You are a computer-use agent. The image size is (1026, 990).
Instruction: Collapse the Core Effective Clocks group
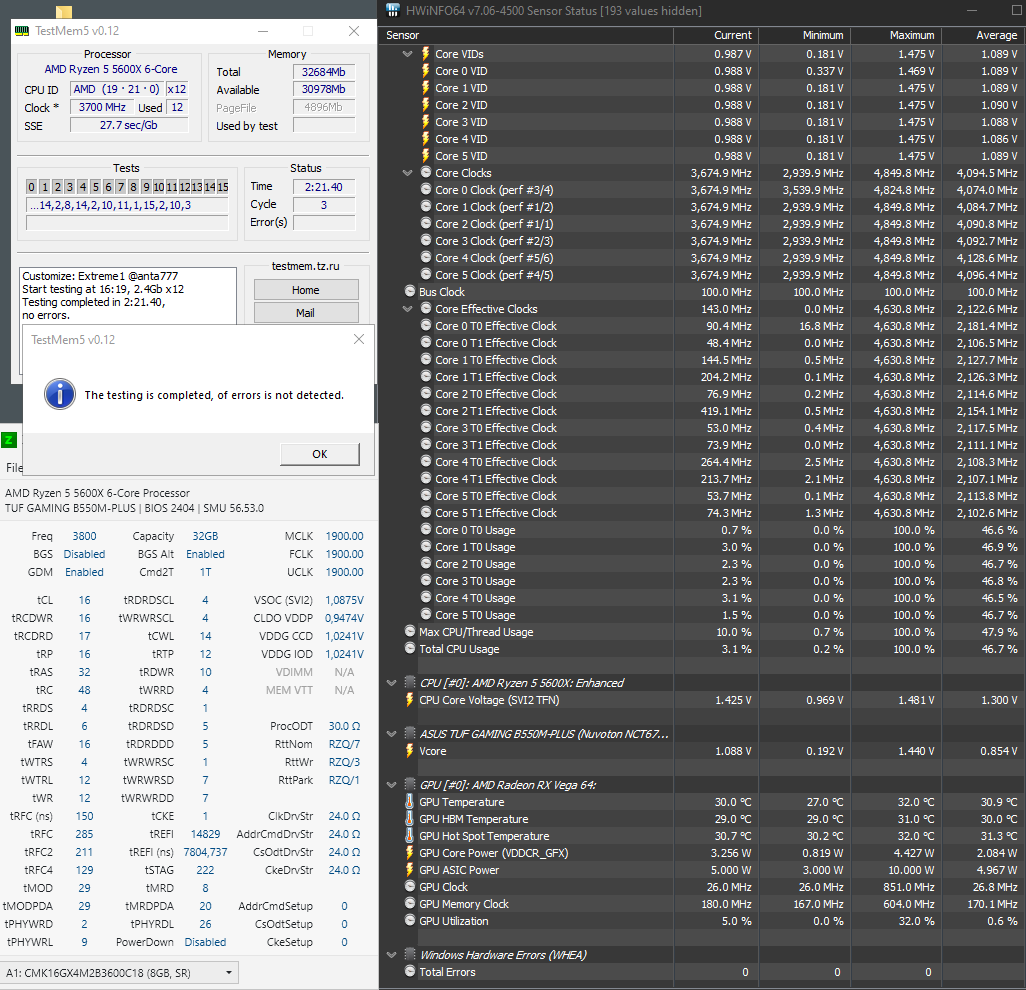pyautogui.click(x=408, y=309)
